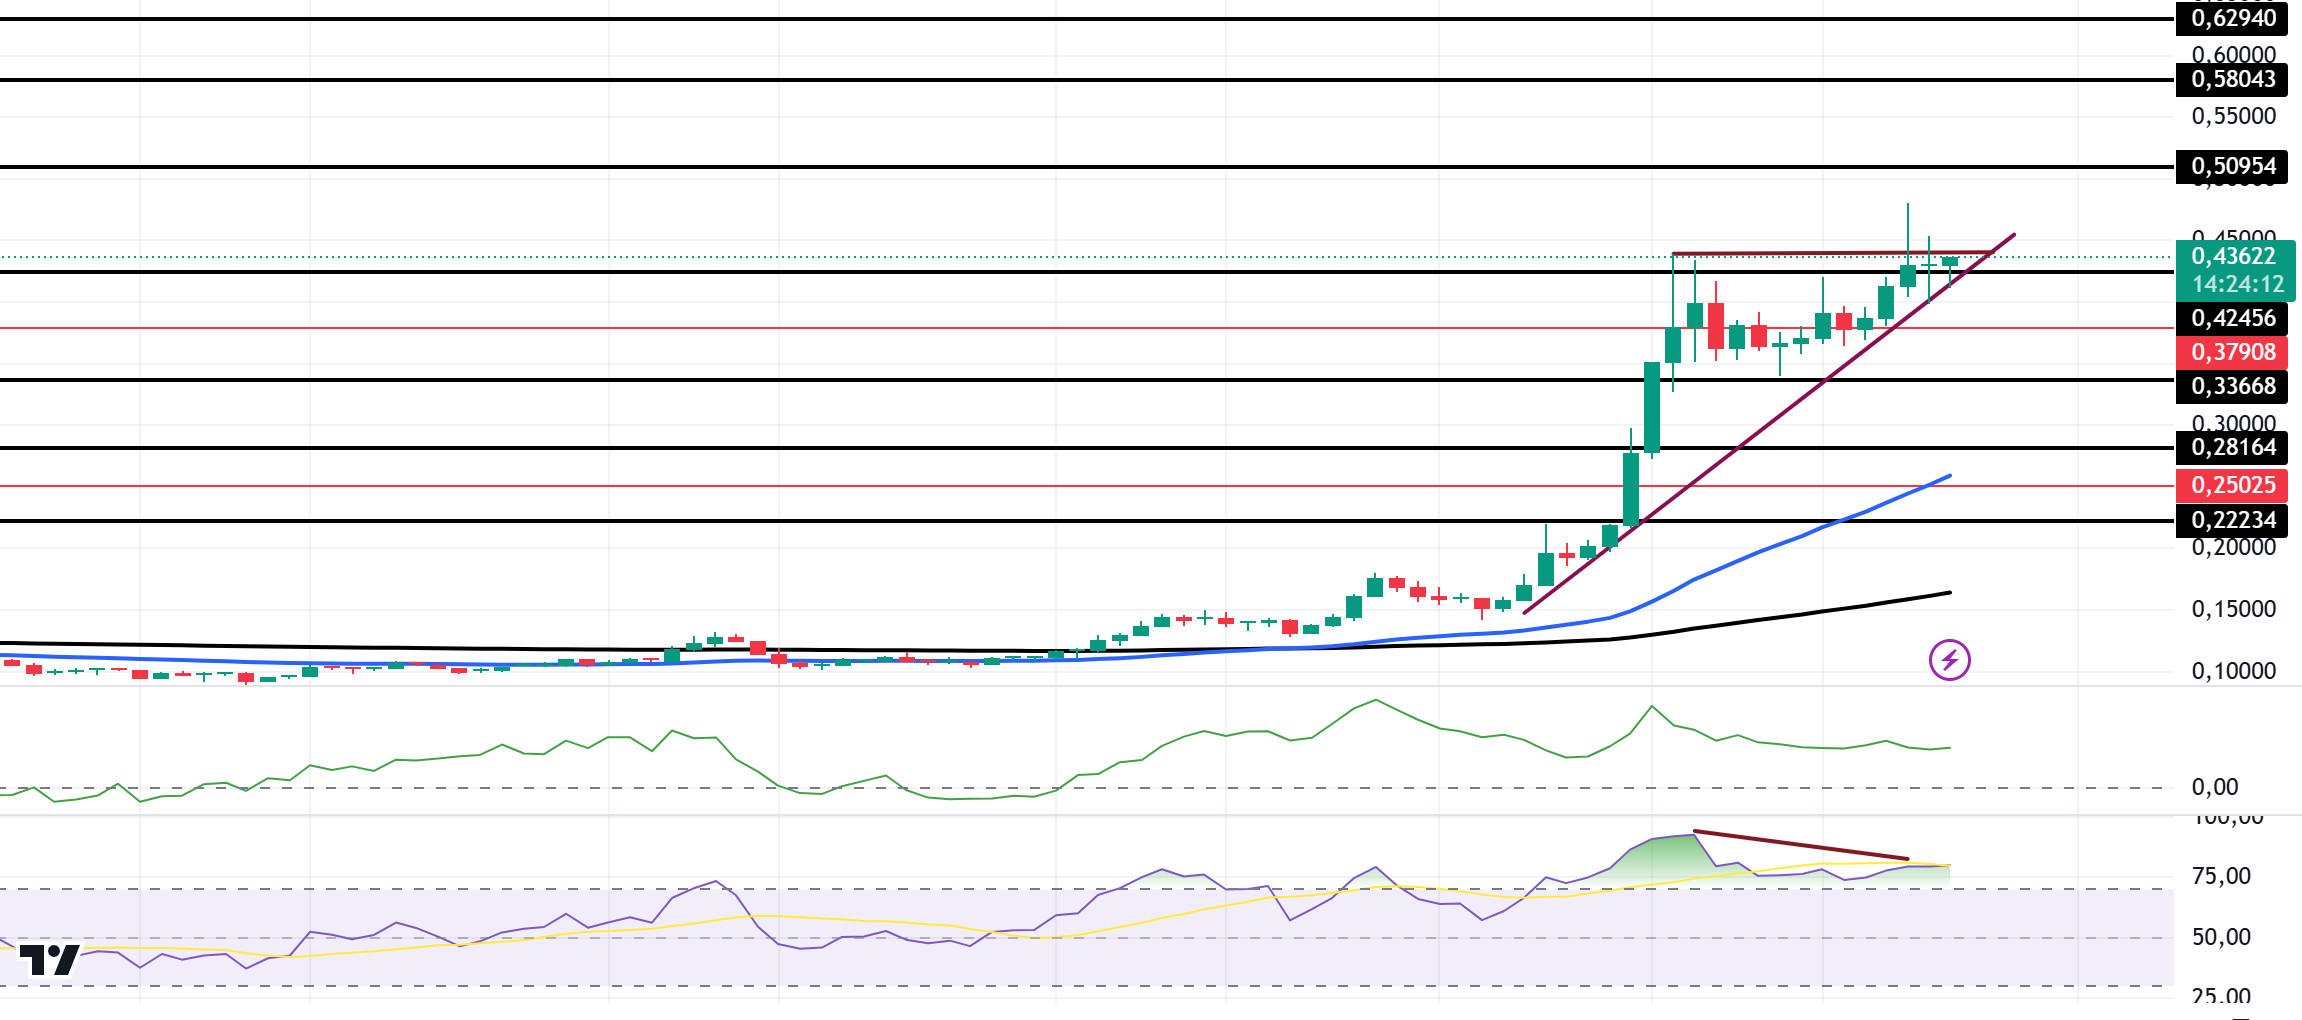This screenshot has height=1020, width=2302.
Task: Select the 0,42456 price level label
Action: tap(2231, 318)
